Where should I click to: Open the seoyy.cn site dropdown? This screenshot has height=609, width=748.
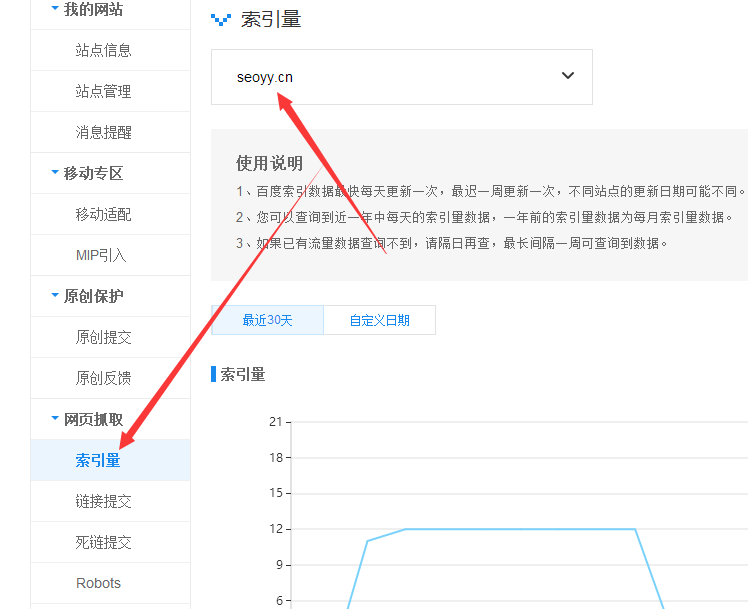point(400,77)
